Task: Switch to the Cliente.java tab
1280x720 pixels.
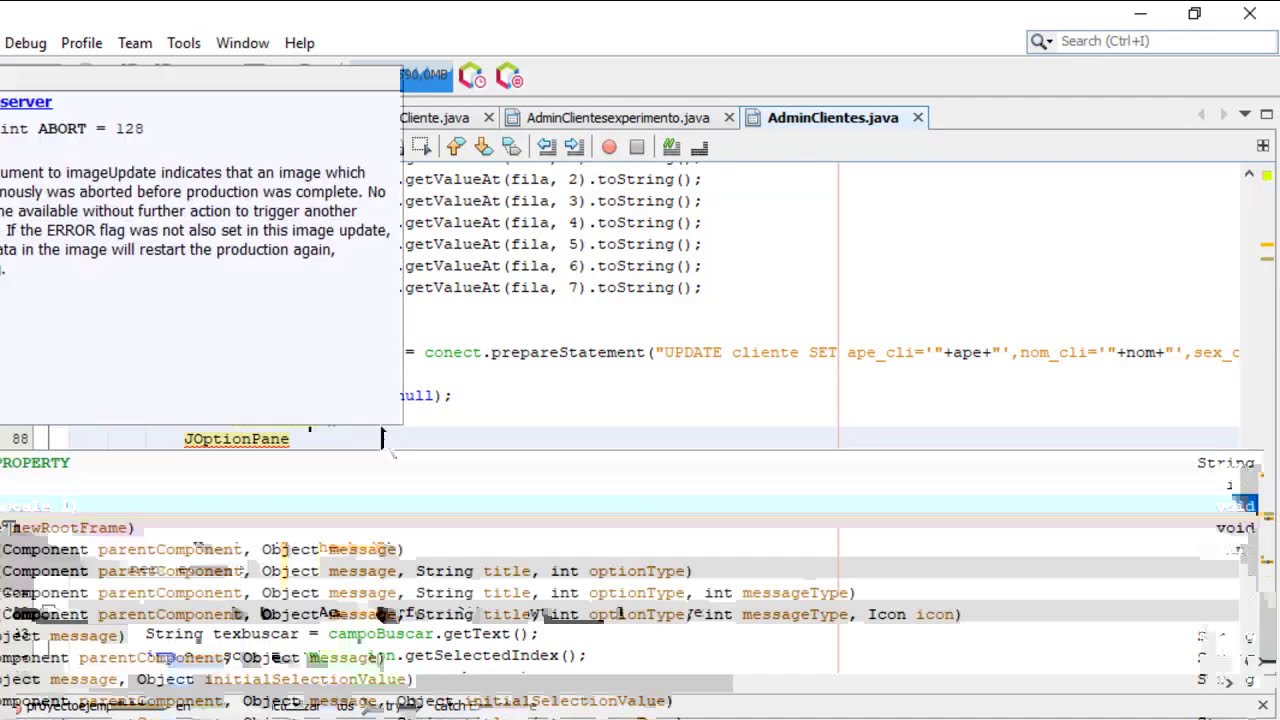Action: coord(435,118)
